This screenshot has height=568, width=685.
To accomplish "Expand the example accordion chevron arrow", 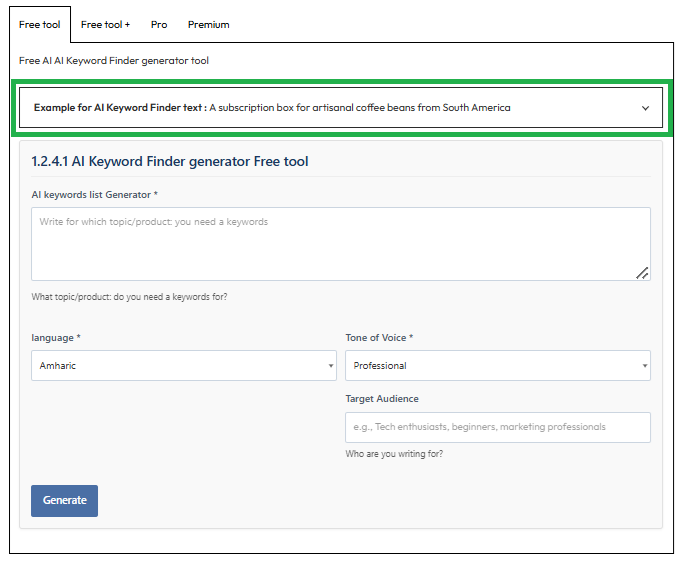I will [645, 108].
